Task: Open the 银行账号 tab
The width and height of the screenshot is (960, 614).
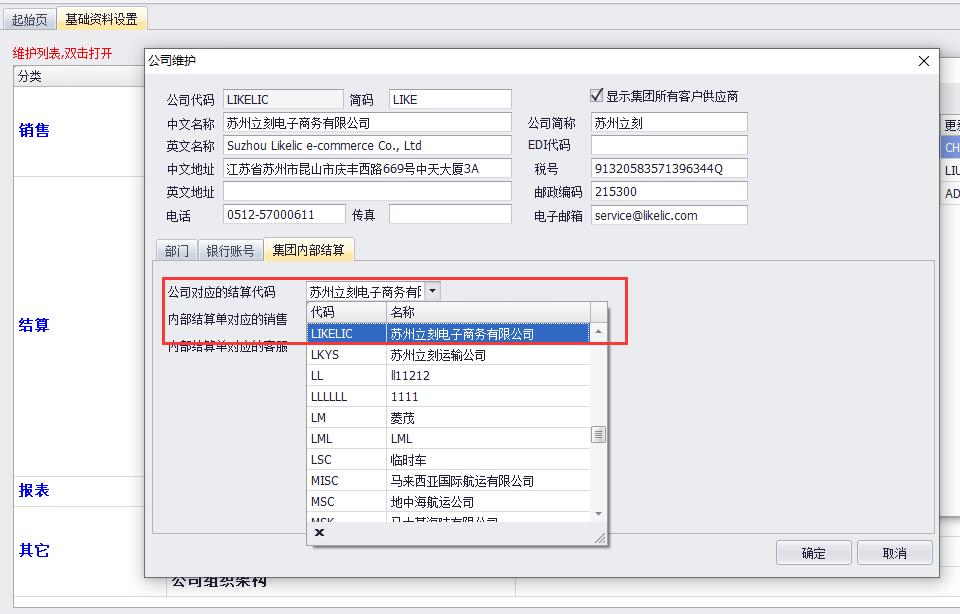Action: (x=230, y=250)
